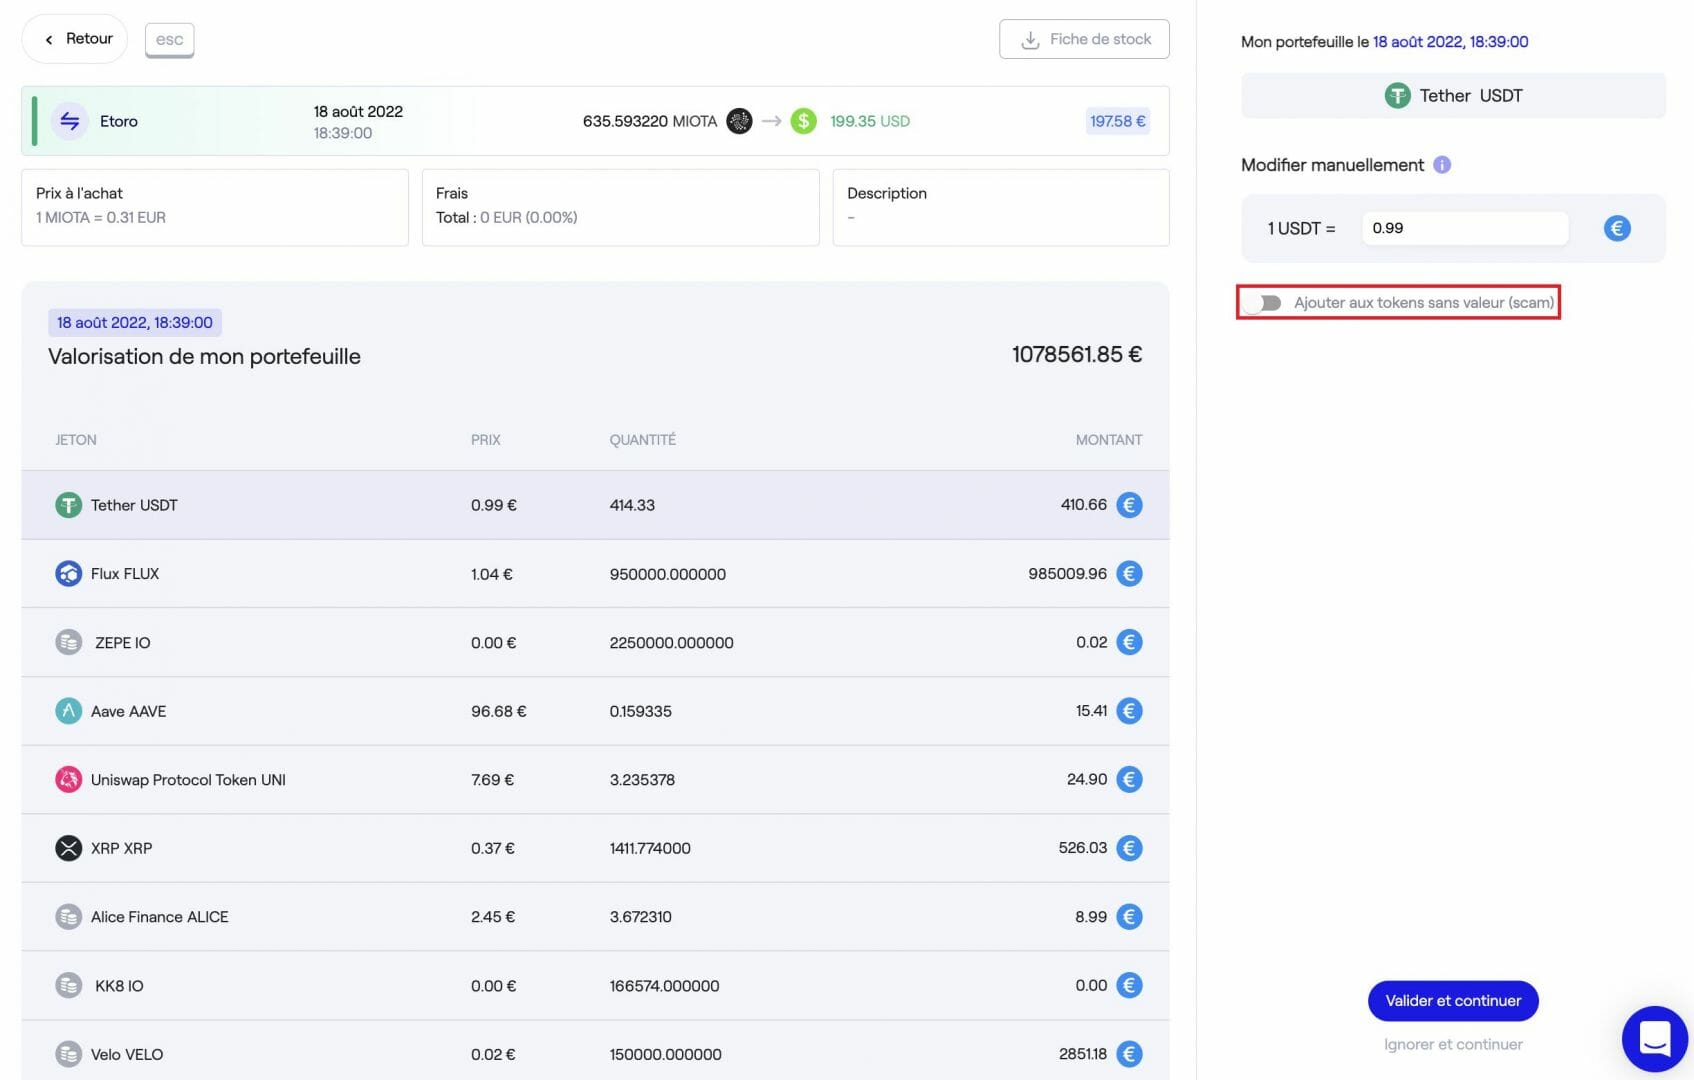Screen dimensions: 1694x1080
Task: Click the euro icon in KK8 IO row
Action: 1129,986
